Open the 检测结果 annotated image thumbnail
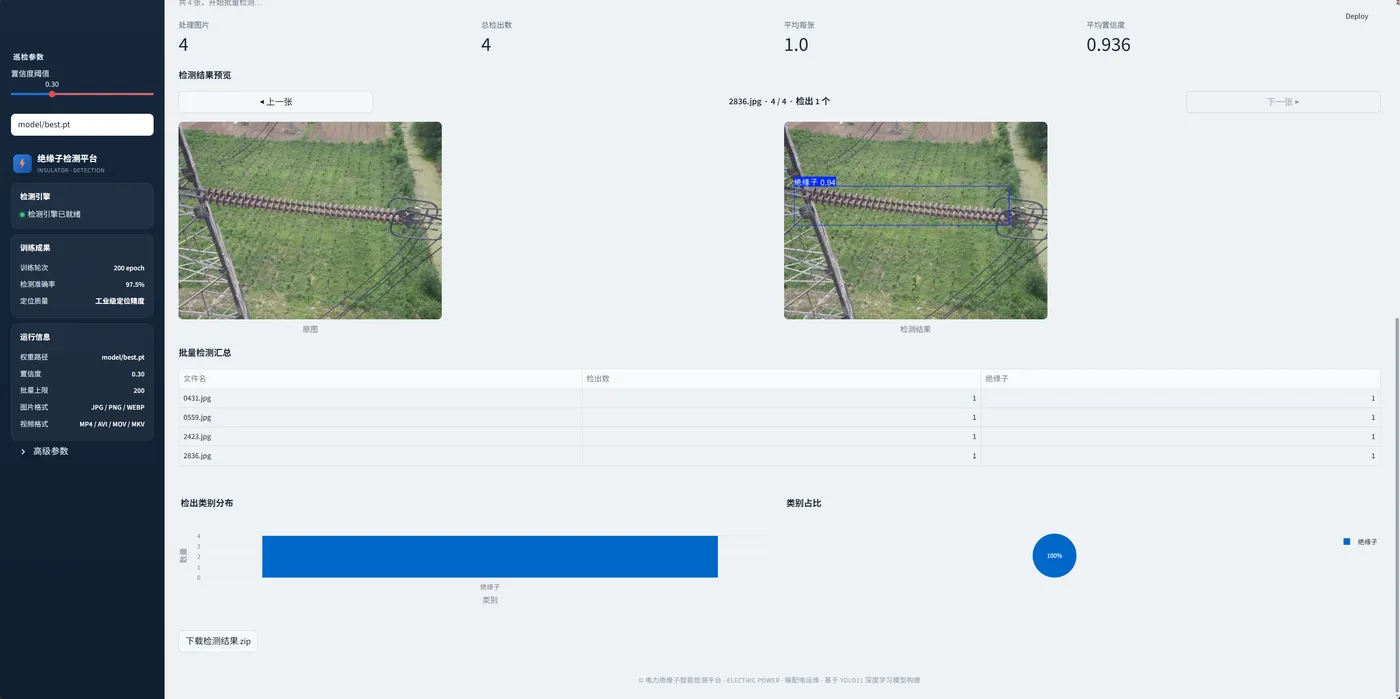Screen dimensions: 1400x699 [915, 221]
